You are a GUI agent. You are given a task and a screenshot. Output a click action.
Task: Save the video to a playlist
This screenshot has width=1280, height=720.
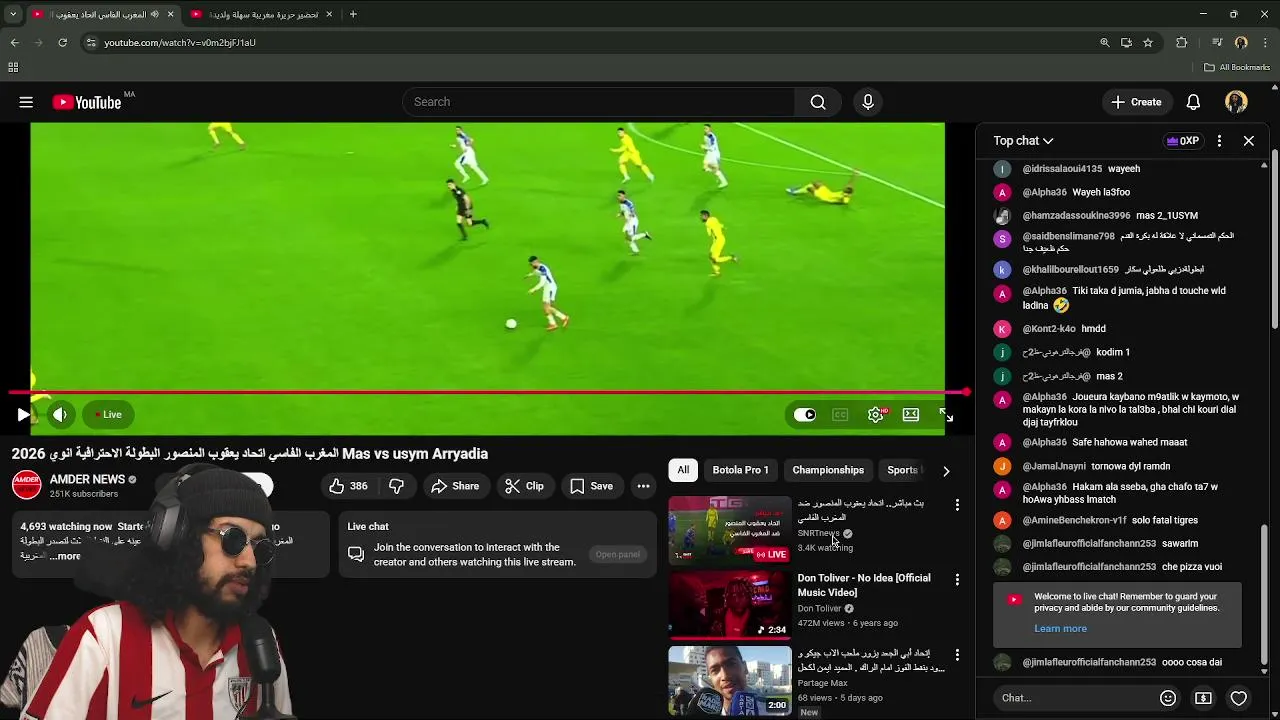(x=591, y=486)
